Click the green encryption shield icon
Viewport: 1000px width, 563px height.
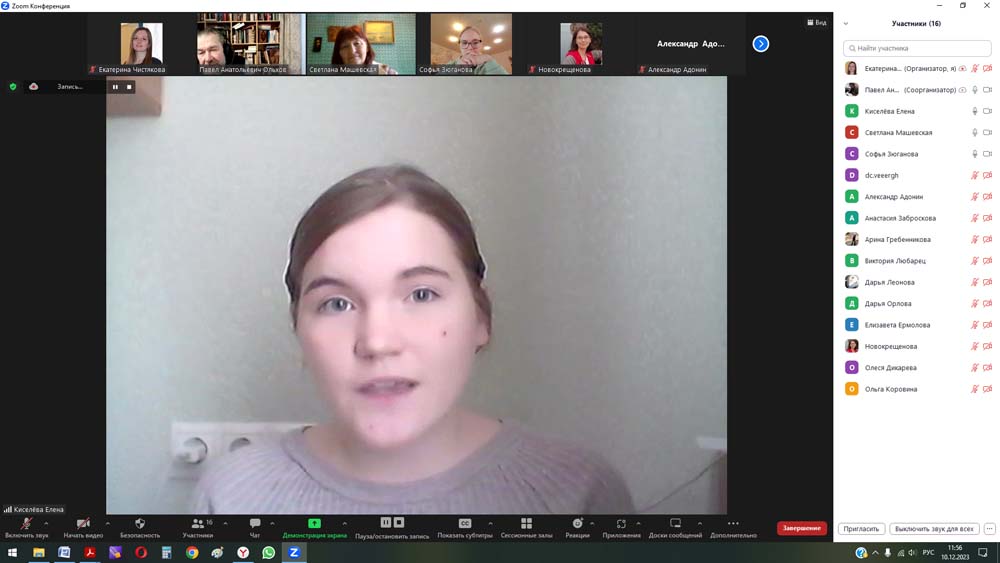(x=13, y=87)
